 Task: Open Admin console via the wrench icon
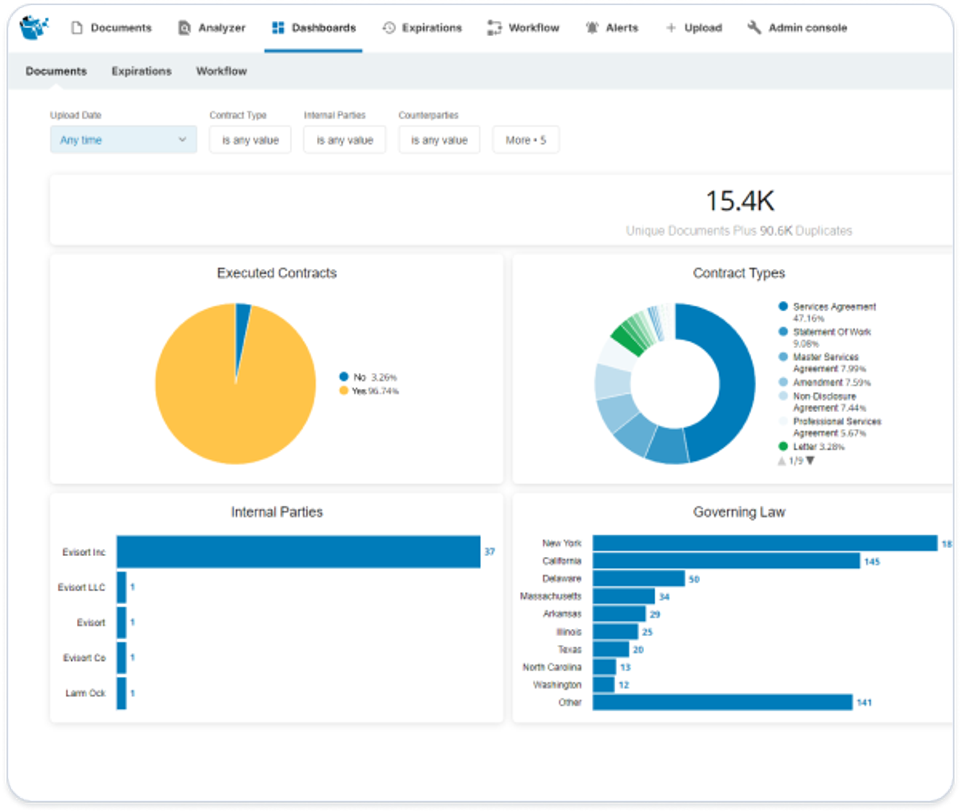coord(753,28)
